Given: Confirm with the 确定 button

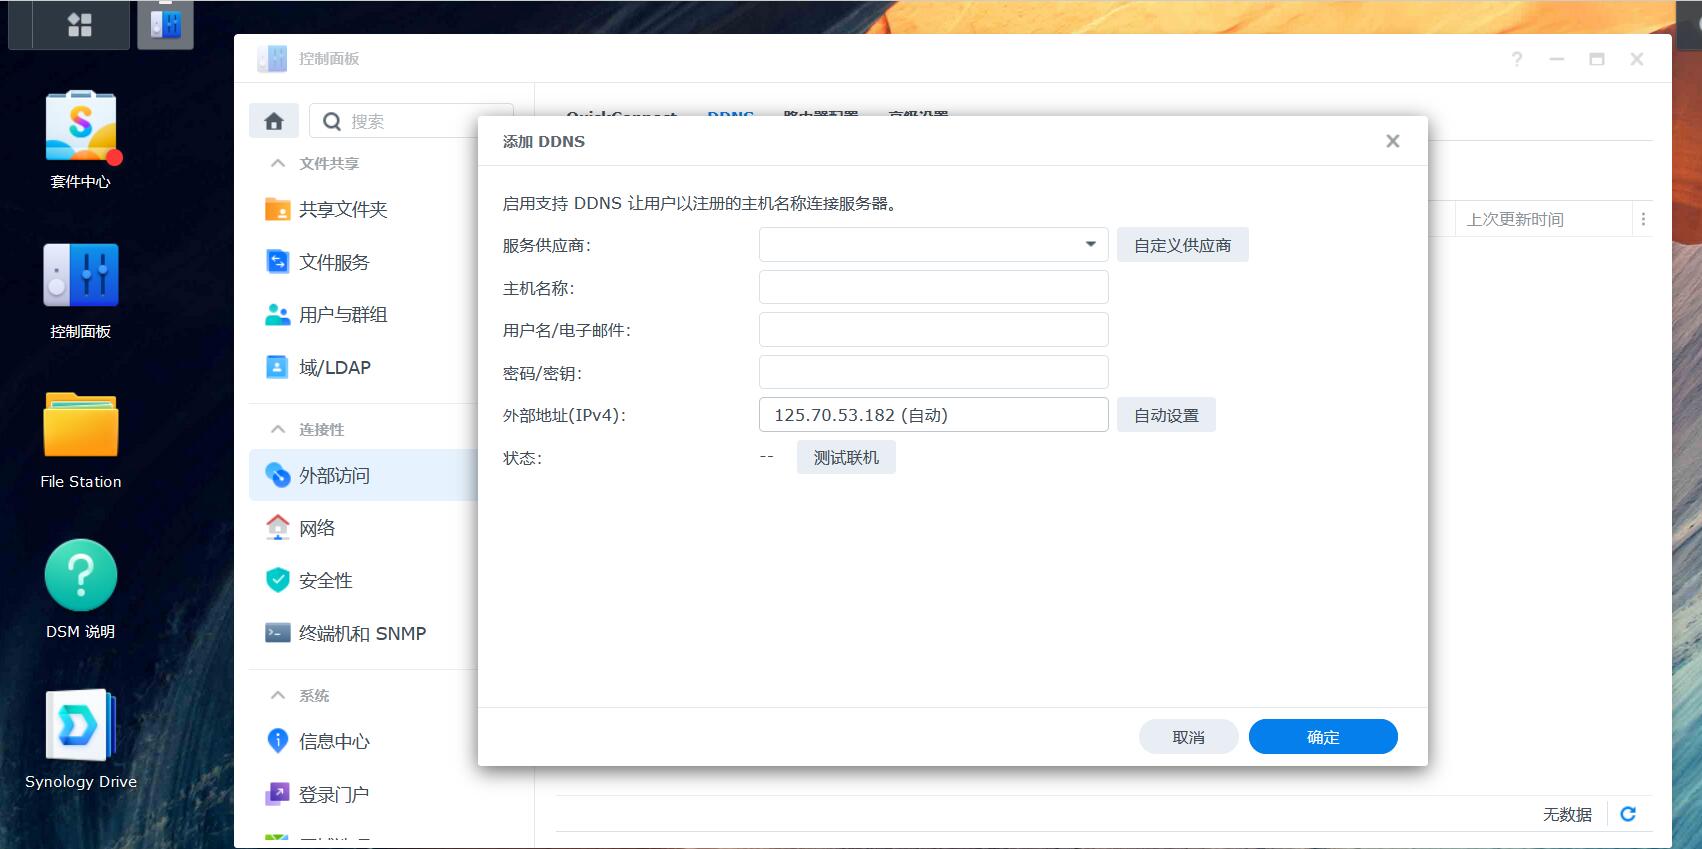Looking at the screenshot, I should click(x=1323, y=737).
